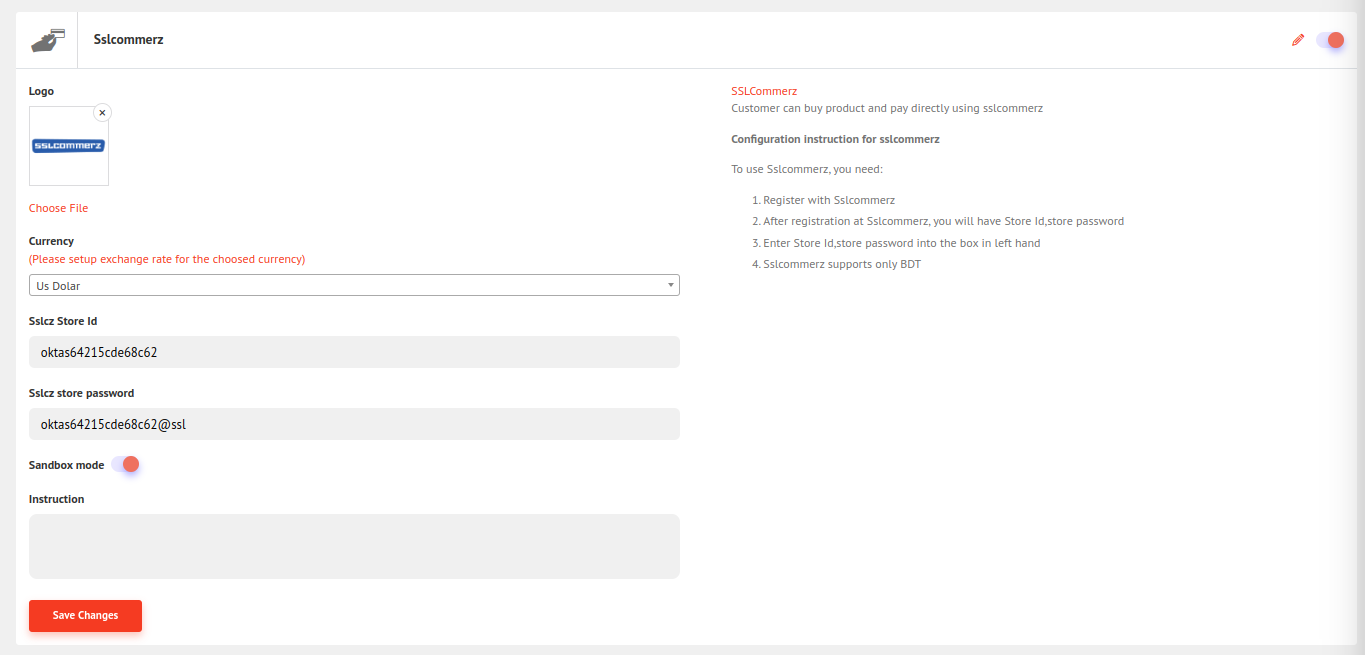
Task: Focus the Sslcz Store Id field
Action: (x=354, y=352)
